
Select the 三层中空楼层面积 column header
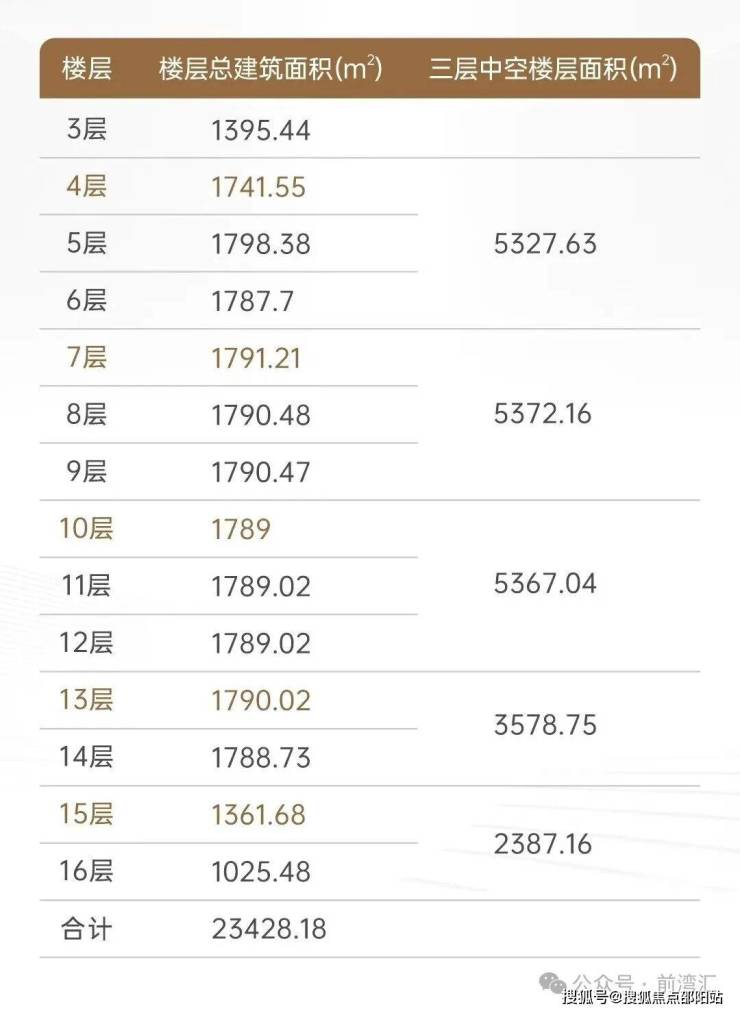point(553,69)
